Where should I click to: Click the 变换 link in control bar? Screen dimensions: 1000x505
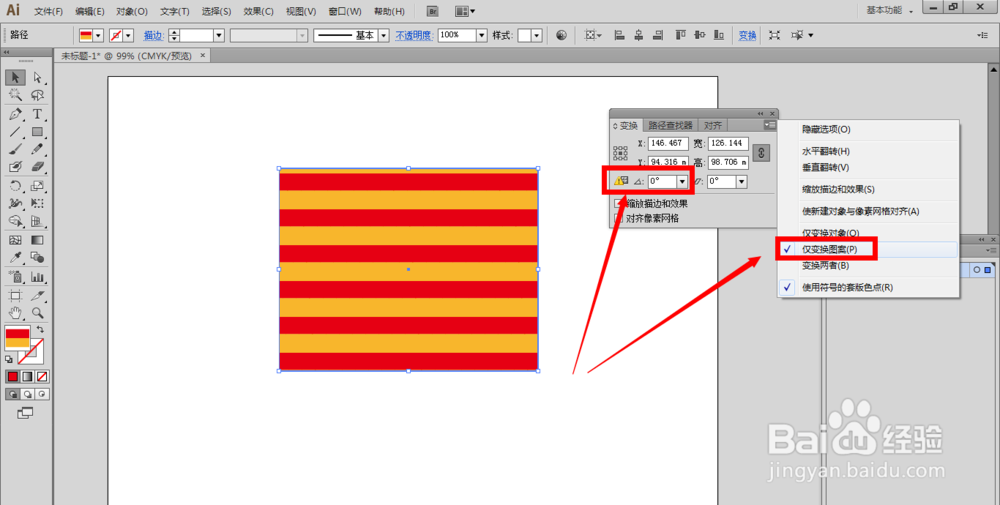coord(747,36)
